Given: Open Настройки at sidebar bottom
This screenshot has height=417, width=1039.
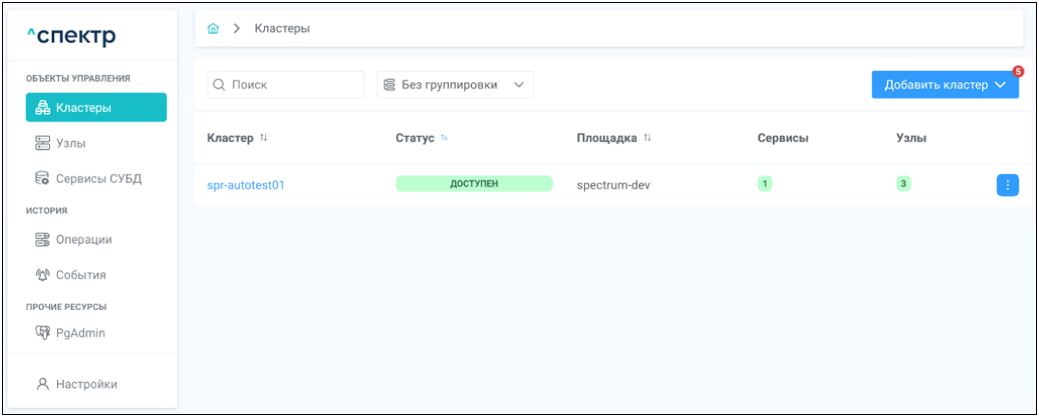Looking at the screenshot, I should pyautogui.click(x=86, y=384).
